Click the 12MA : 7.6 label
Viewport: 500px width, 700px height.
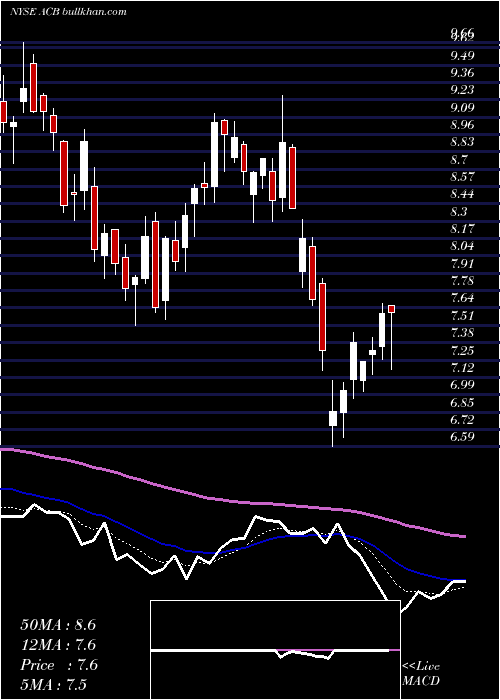(58, 645)
